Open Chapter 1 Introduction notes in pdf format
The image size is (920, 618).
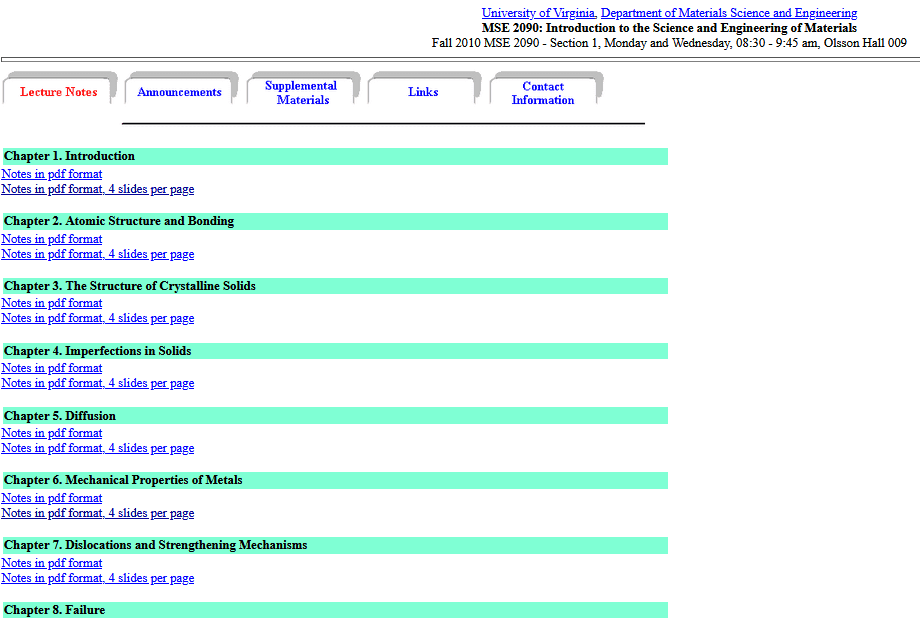pos(52,174)
